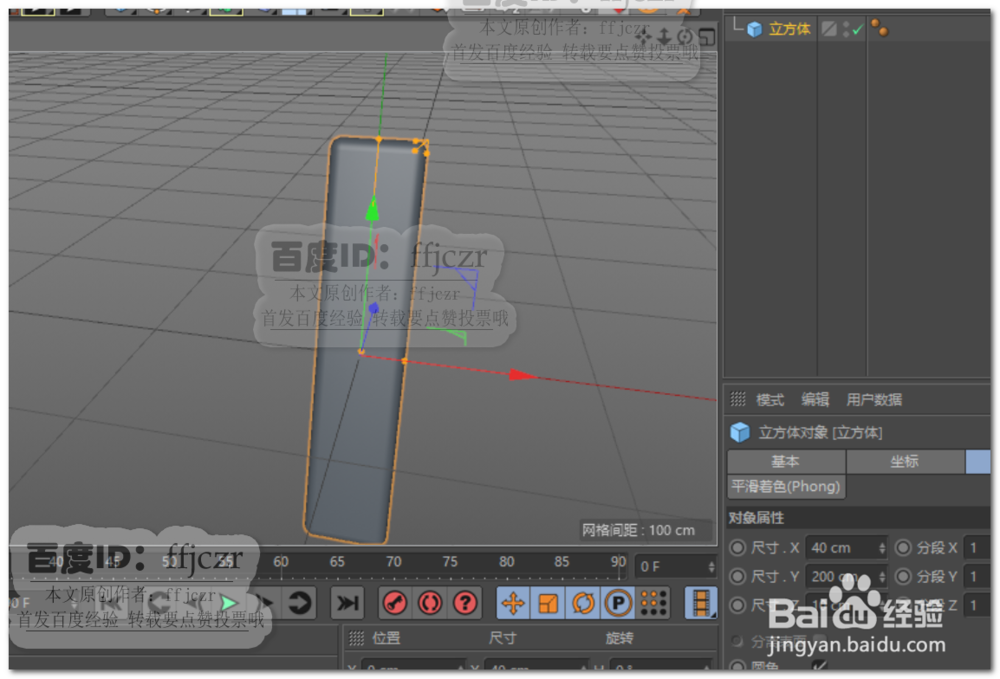The width and height of the screenshot is (1000, 679).
Task: Click the cube icon beside 立方体 in object manager
Action: [x=754, y=29]
